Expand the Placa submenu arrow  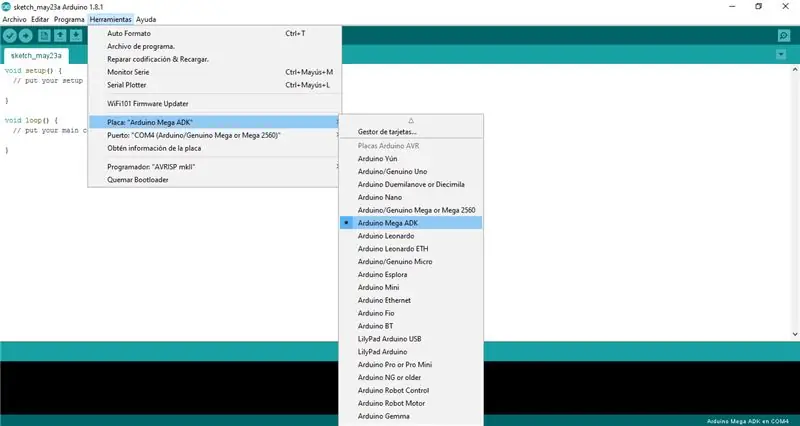(337, 122)
